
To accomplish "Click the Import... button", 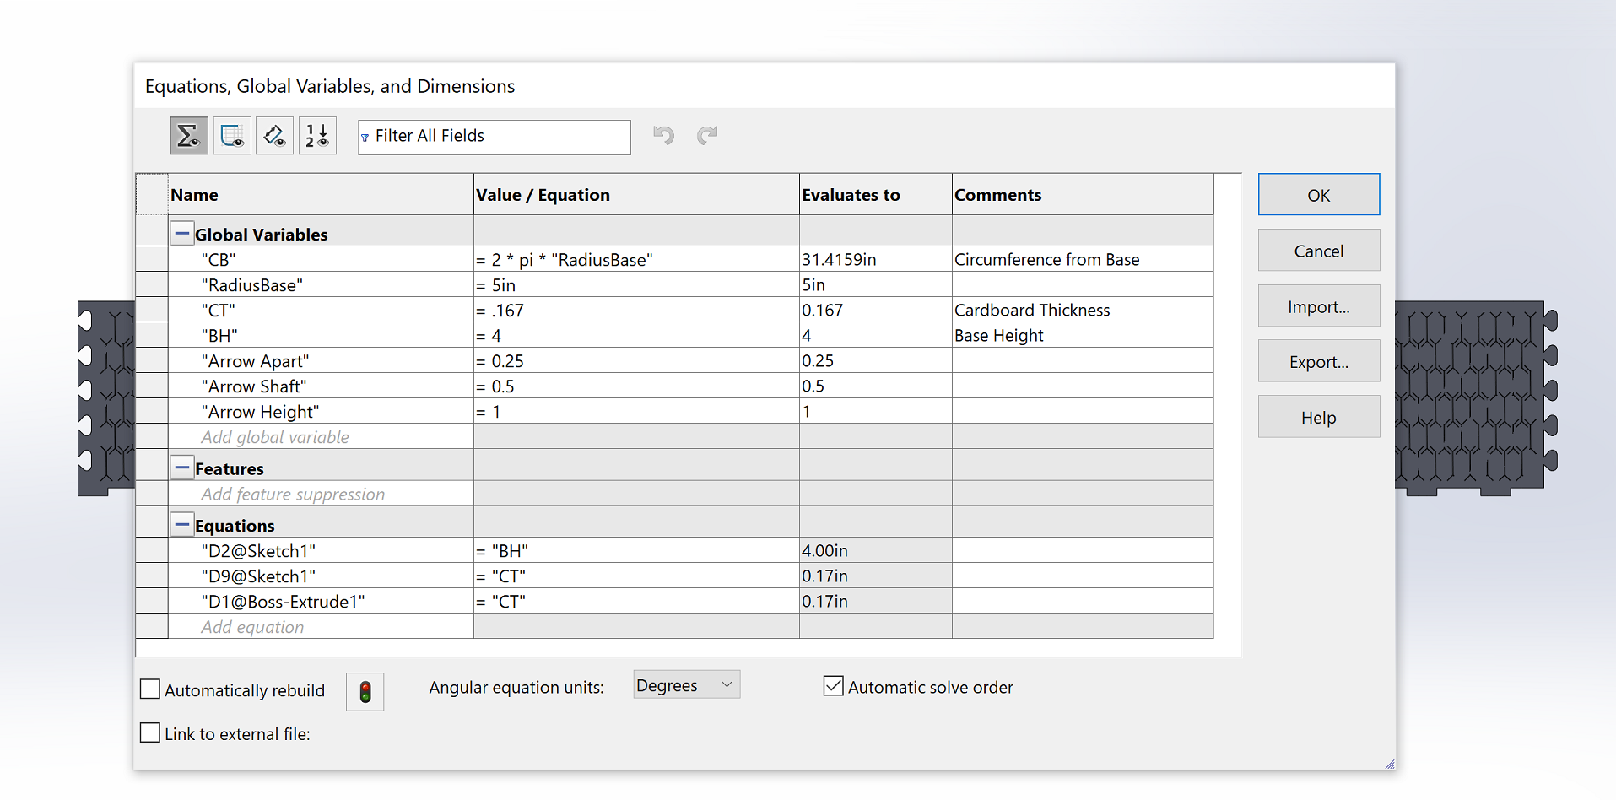I will click(1318, 306).
